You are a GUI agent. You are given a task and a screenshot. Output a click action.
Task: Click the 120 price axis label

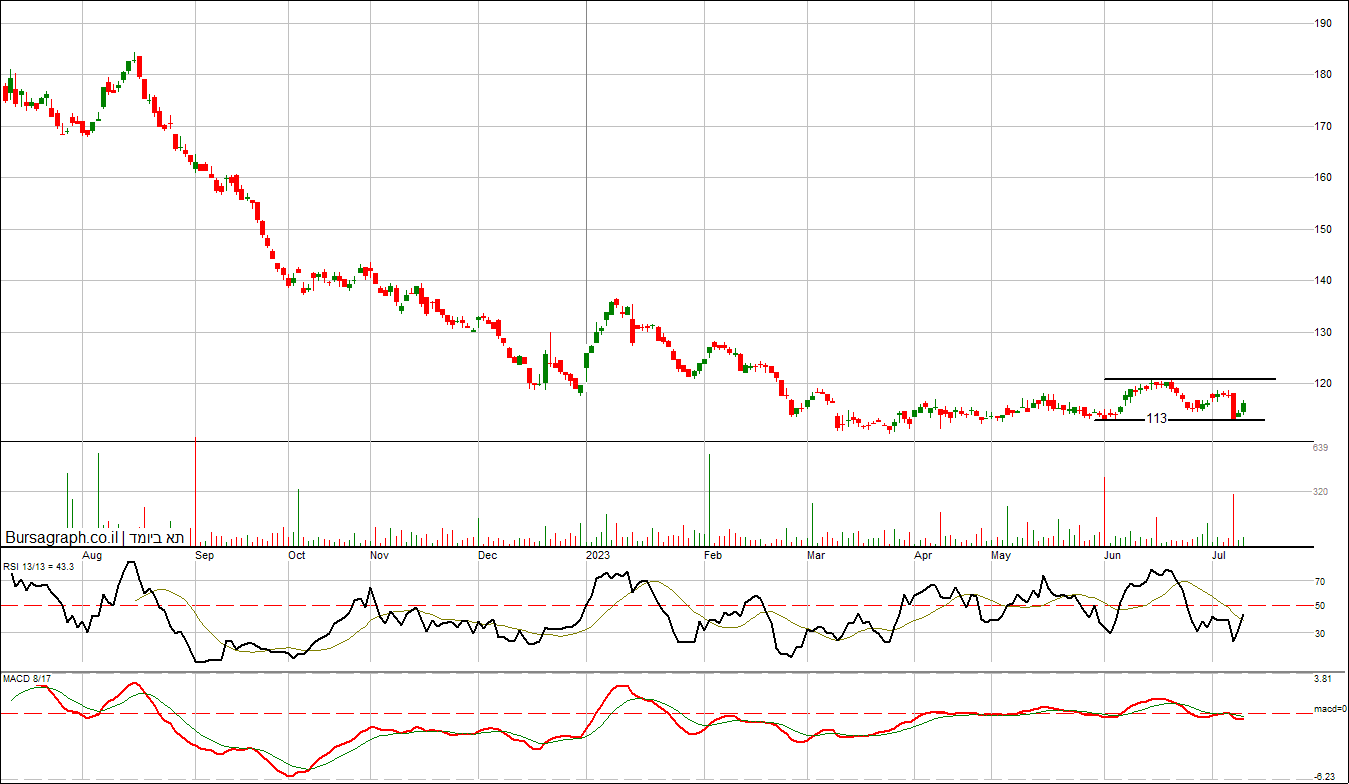1323,384
